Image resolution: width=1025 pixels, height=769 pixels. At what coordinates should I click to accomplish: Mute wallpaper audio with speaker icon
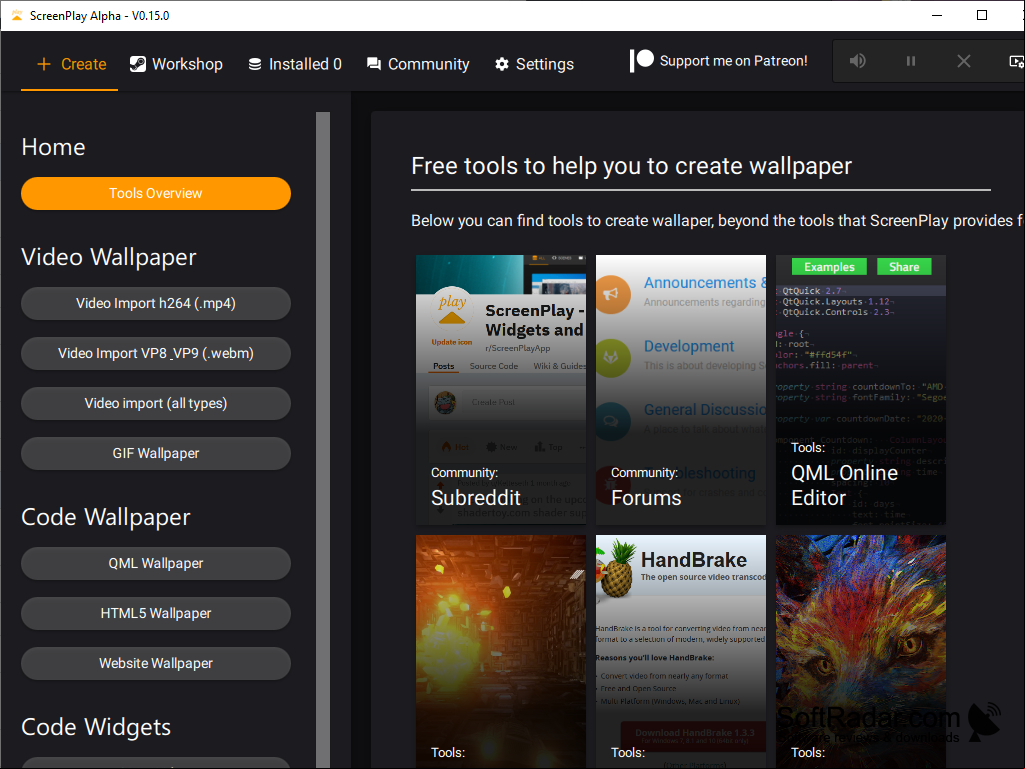858,61
